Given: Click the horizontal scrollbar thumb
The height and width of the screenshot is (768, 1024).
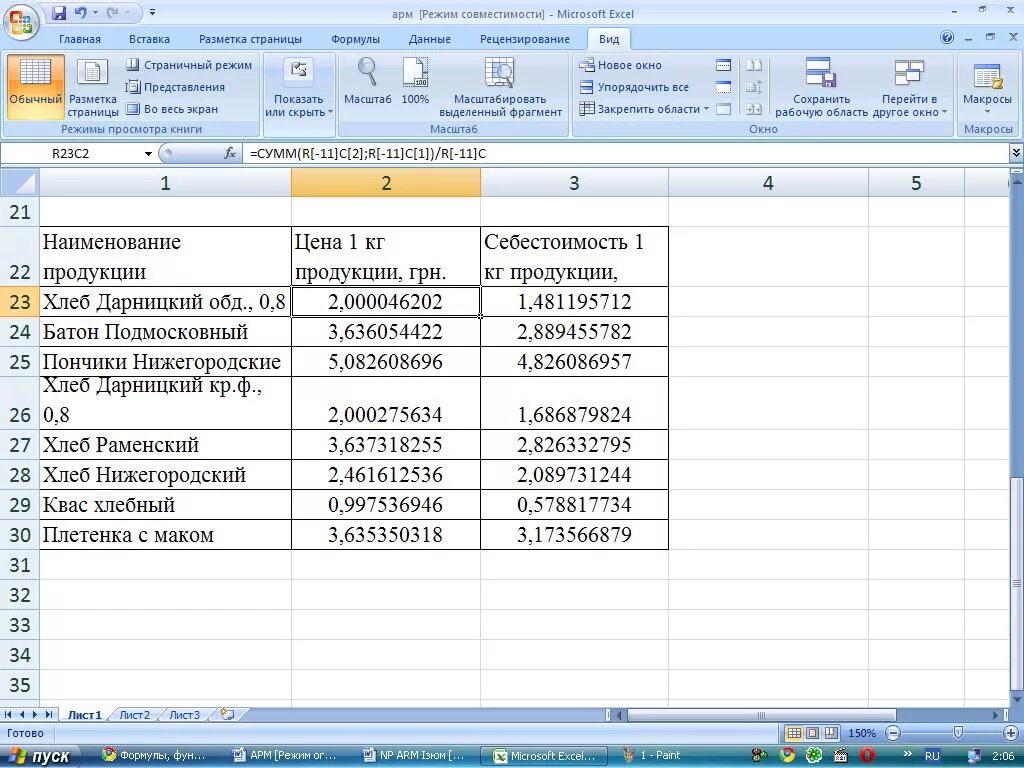Looking at the screenshot, I should tap(761, 715).
